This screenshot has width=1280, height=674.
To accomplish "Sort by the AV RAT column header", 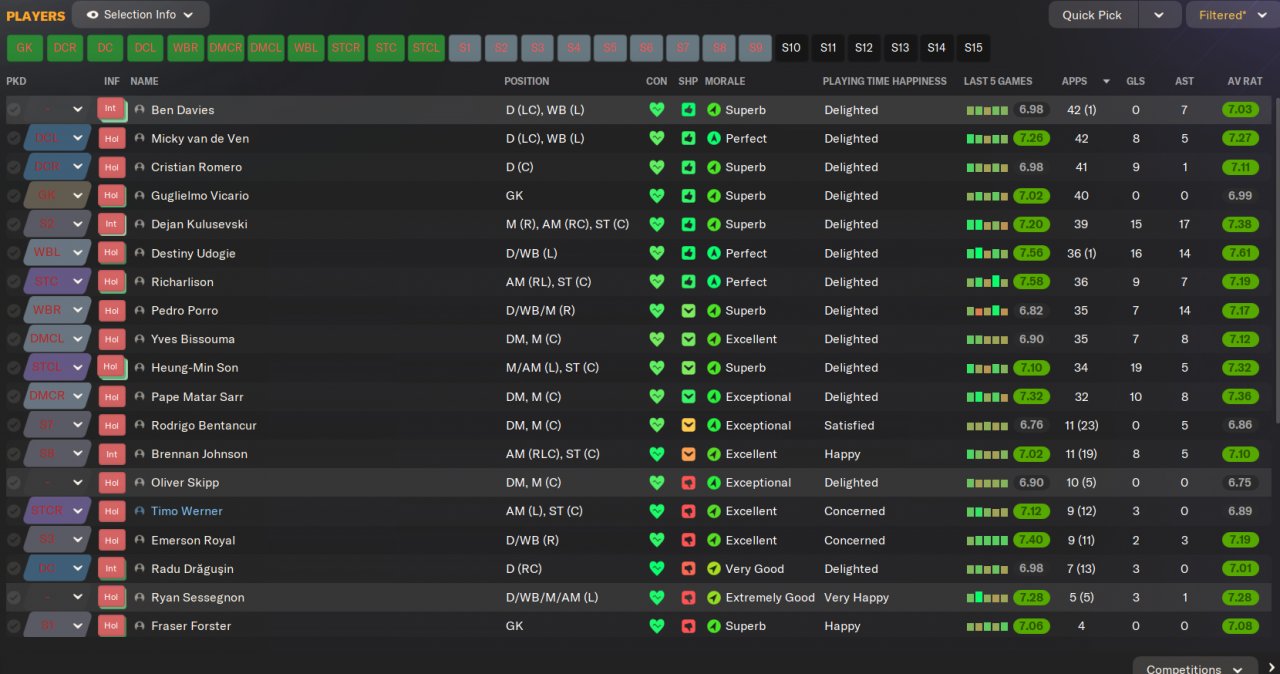I will [x=1245, y=81].
